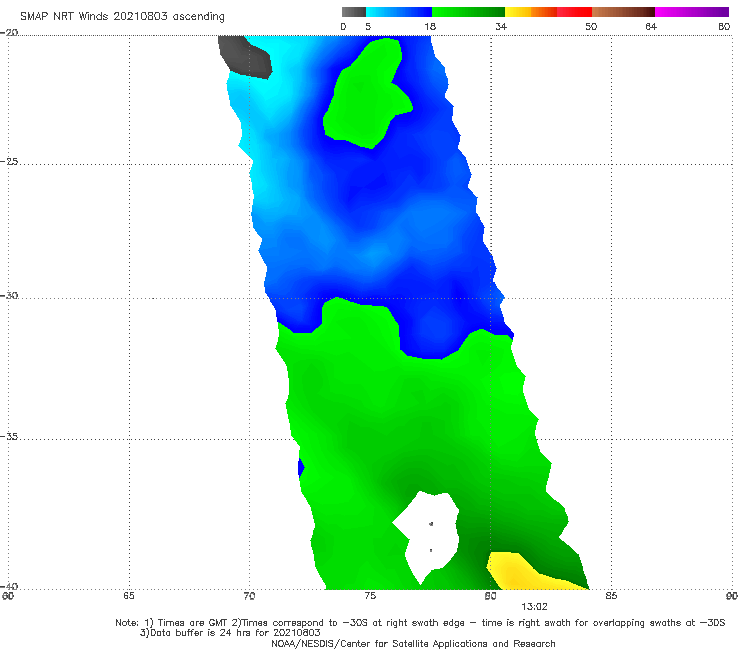Click the longitude label '85'

coord(611,596)
